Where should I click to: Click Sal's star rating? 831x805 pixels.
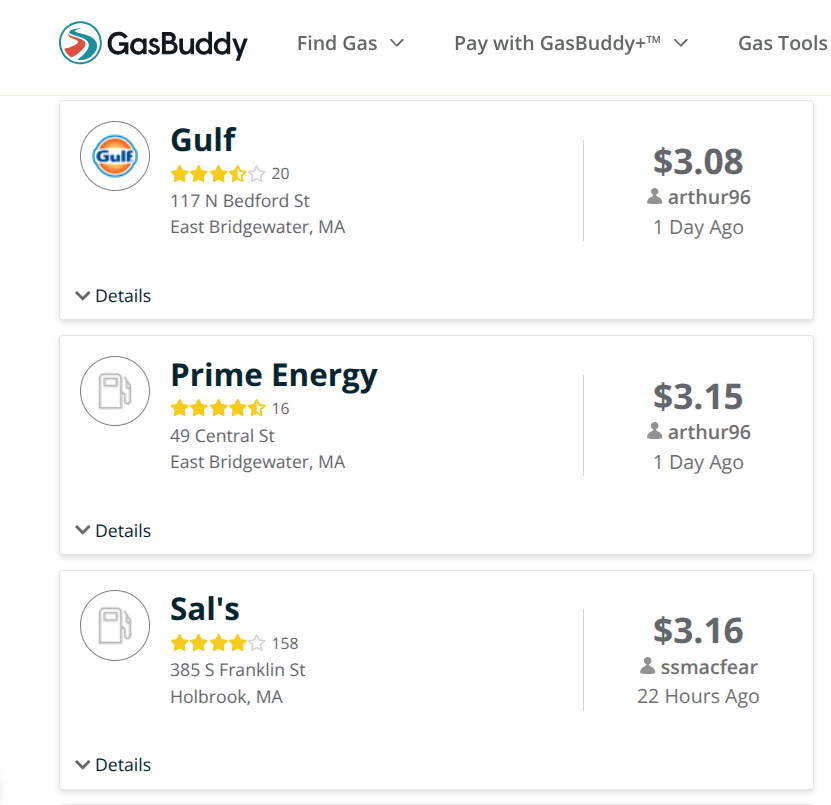217,643
